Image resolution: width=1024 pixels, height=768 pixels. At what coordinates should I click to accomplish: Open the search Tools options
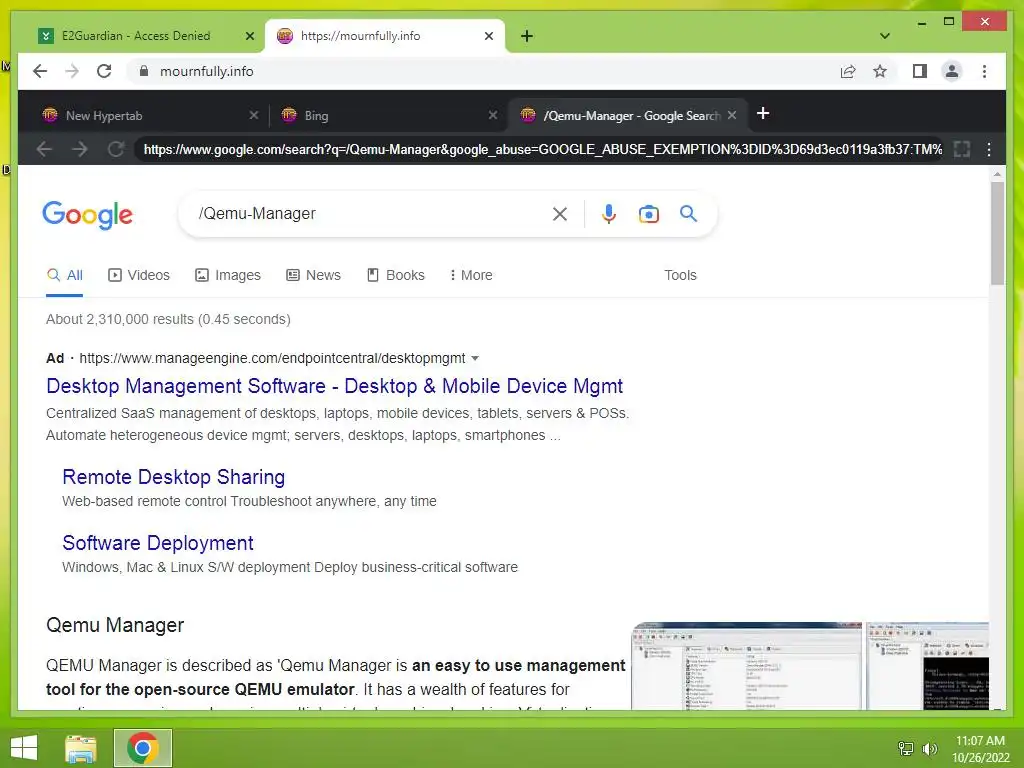click(x=680, y=276)
